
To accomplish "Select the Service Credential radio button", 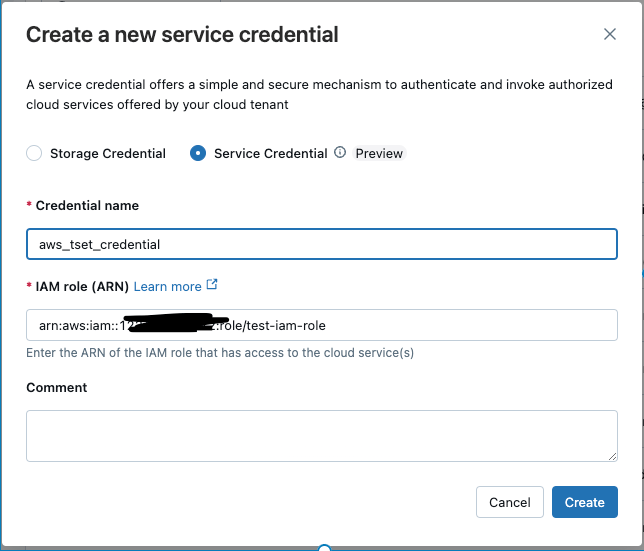I will (x=198, y=153).
